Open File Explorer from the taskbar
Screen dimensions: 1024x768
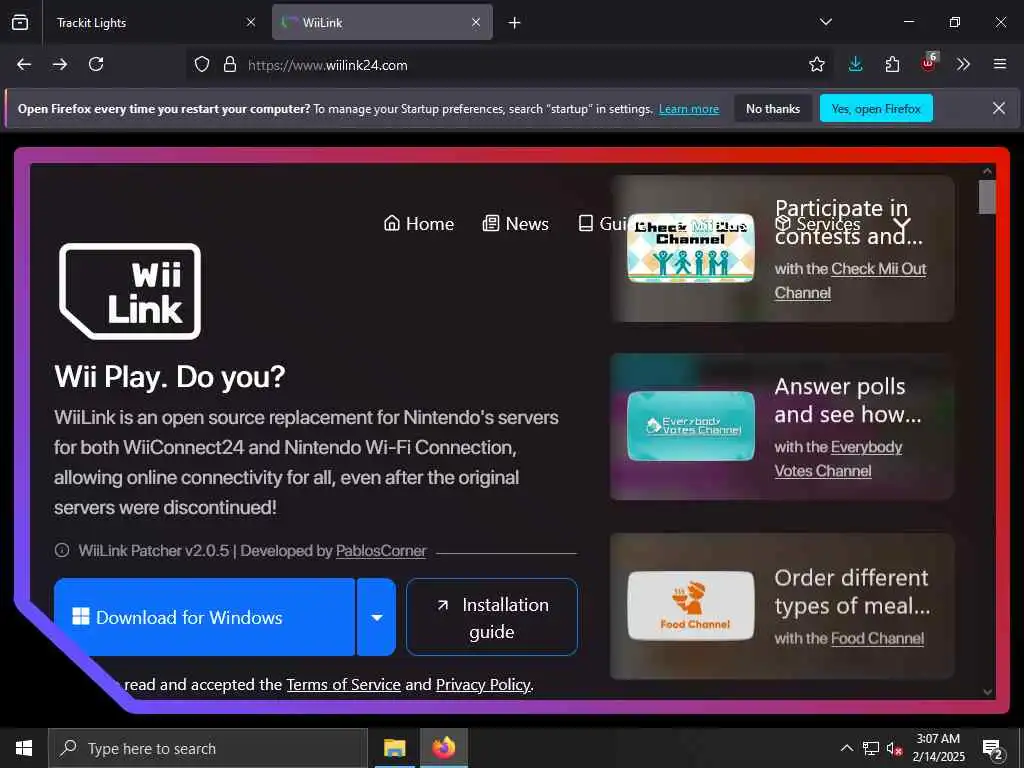point(394,748)
